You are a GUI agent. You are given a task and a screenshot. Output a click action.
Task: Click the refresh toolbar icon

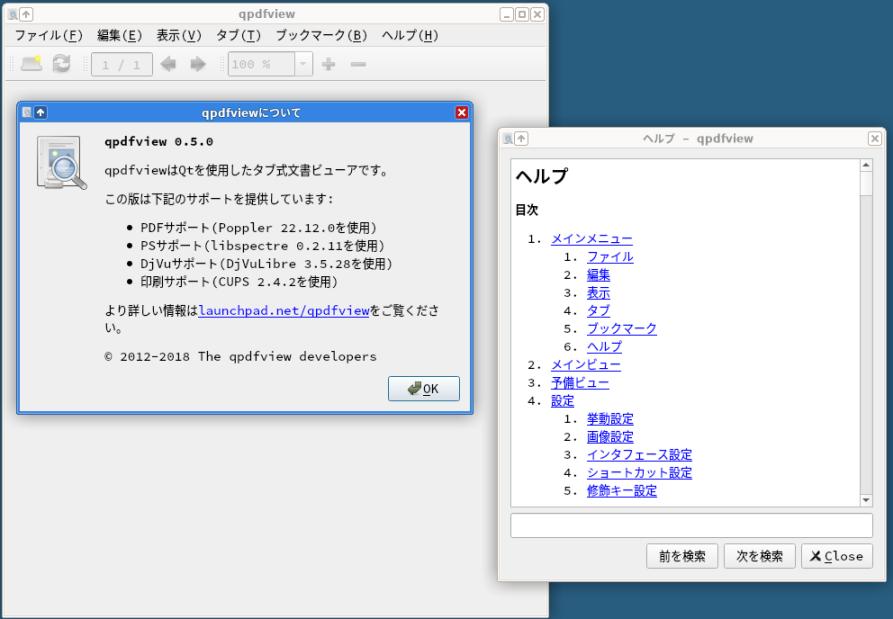[x=62, y=64]
